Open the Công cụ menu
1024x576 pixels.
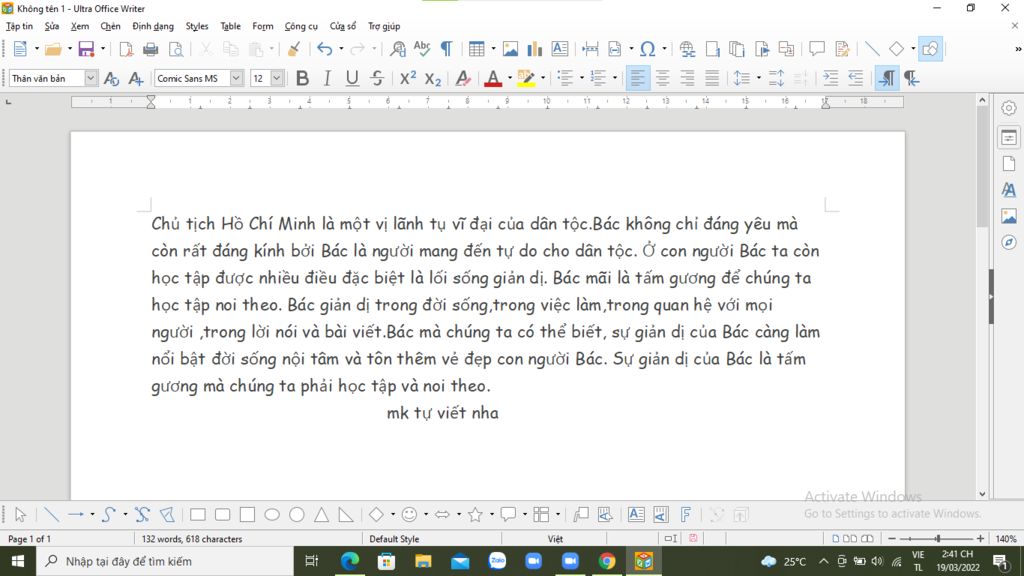[x=301, y=26]
